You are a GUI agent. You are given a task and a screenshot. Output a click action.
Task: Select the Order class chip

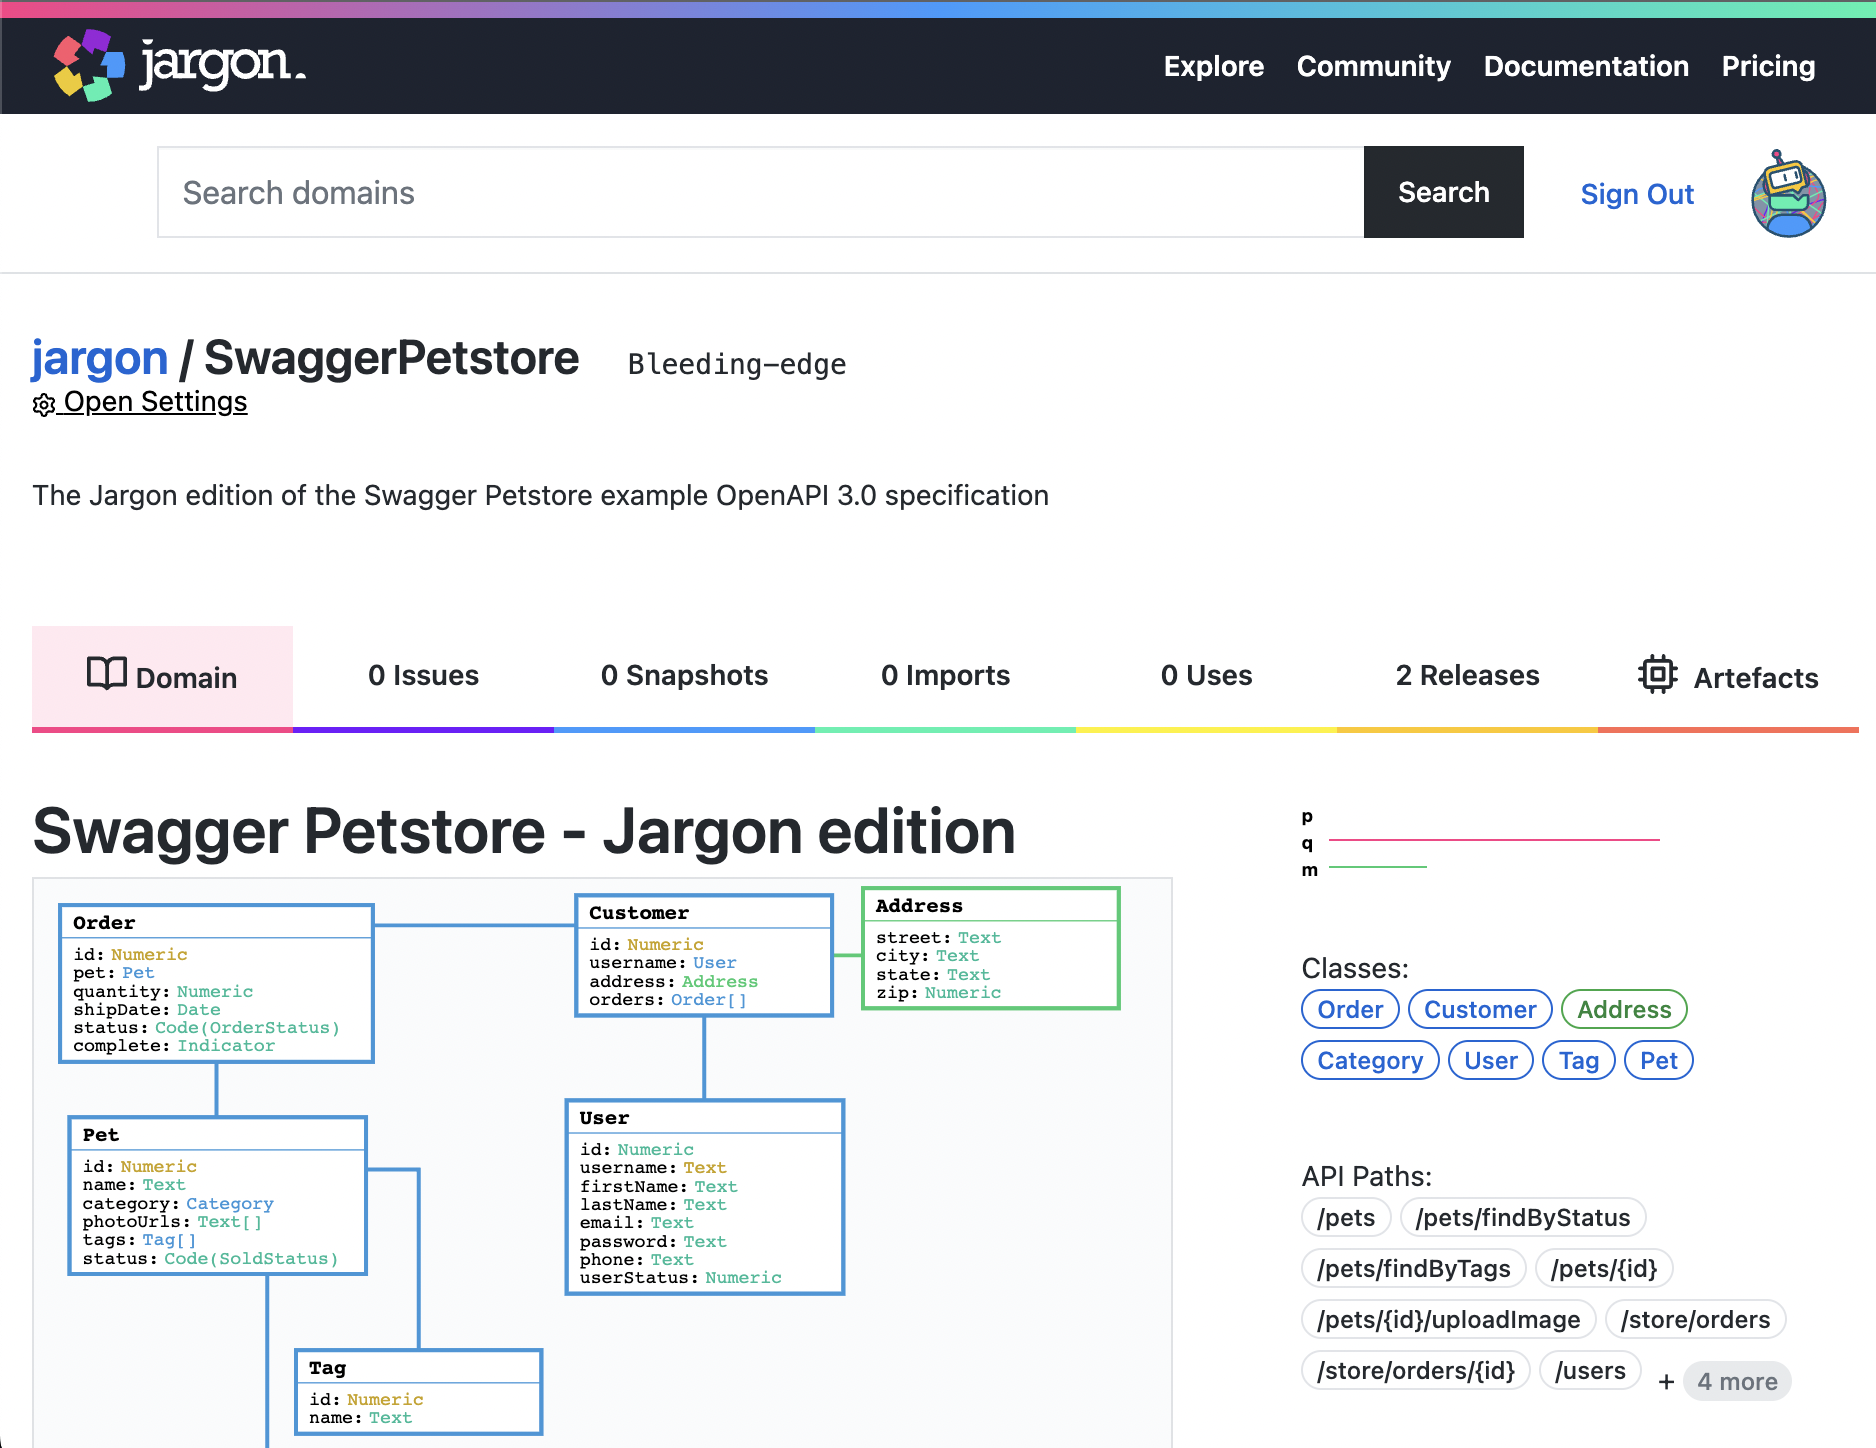tap(1350, 1009)
